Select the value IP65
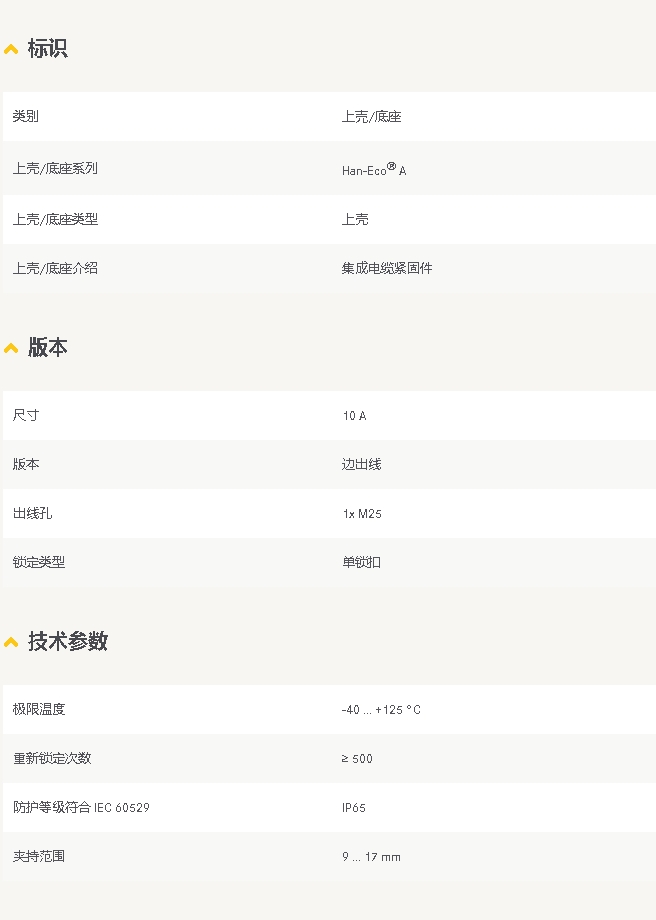This screenshot has height=920, width=656. [x=354, y=808]
